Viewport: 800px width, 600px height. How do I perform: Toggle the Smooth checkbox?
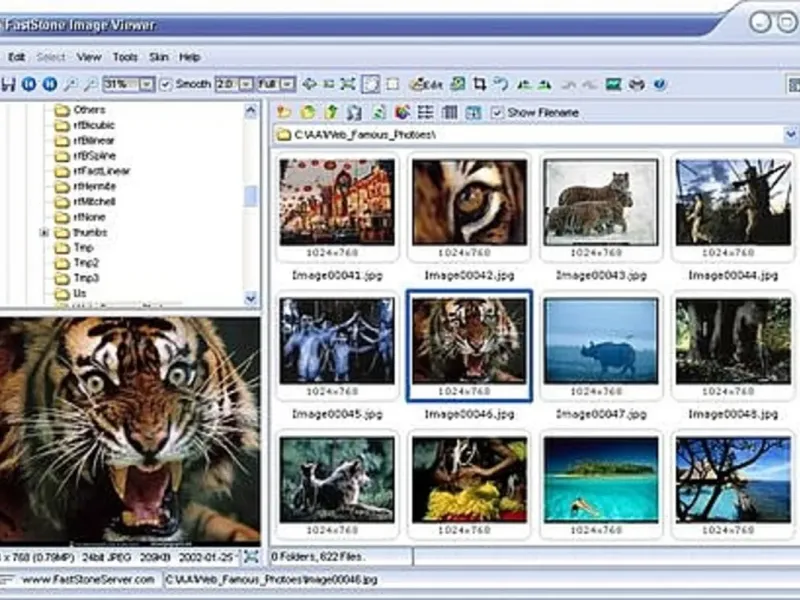(x=166, y=84)
